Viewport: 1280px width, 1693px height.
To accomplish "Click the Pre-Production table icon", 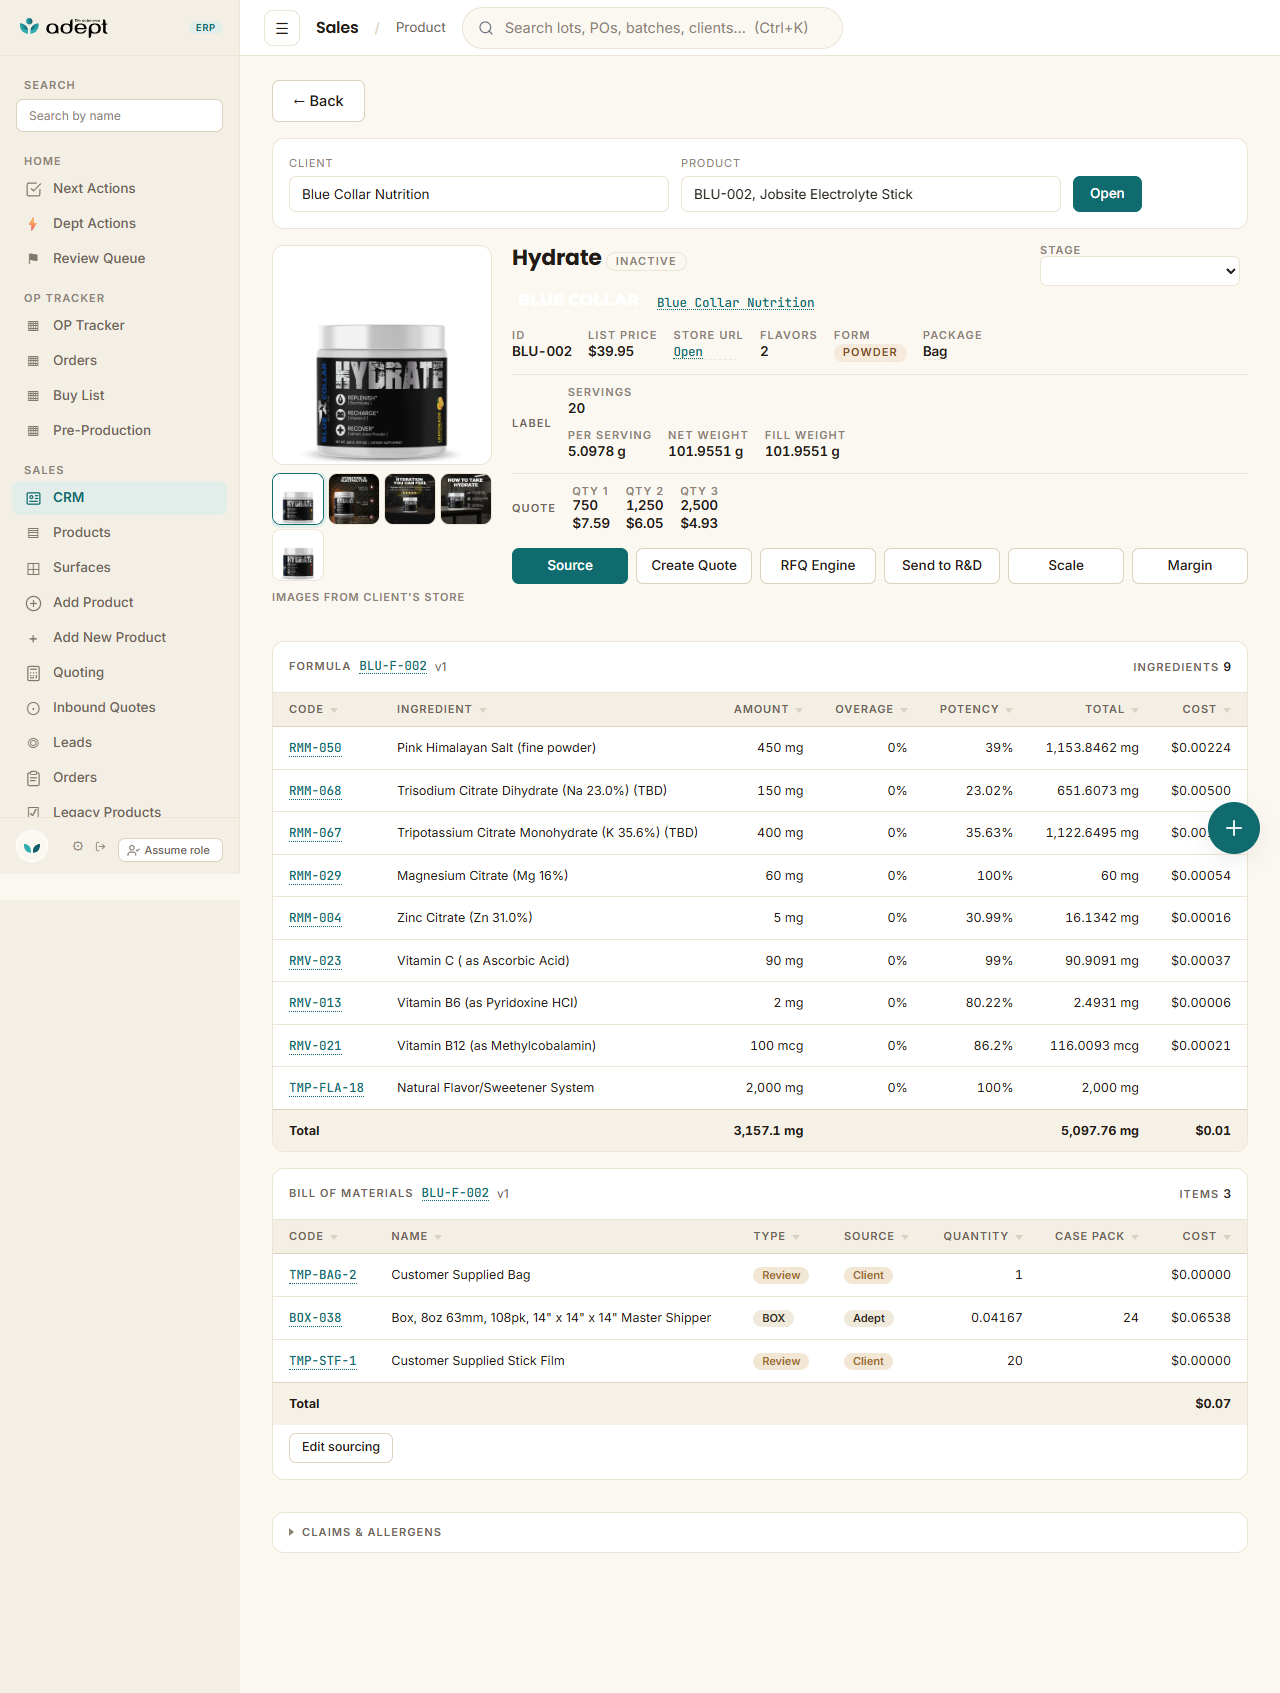I will [x=33, y=431].
